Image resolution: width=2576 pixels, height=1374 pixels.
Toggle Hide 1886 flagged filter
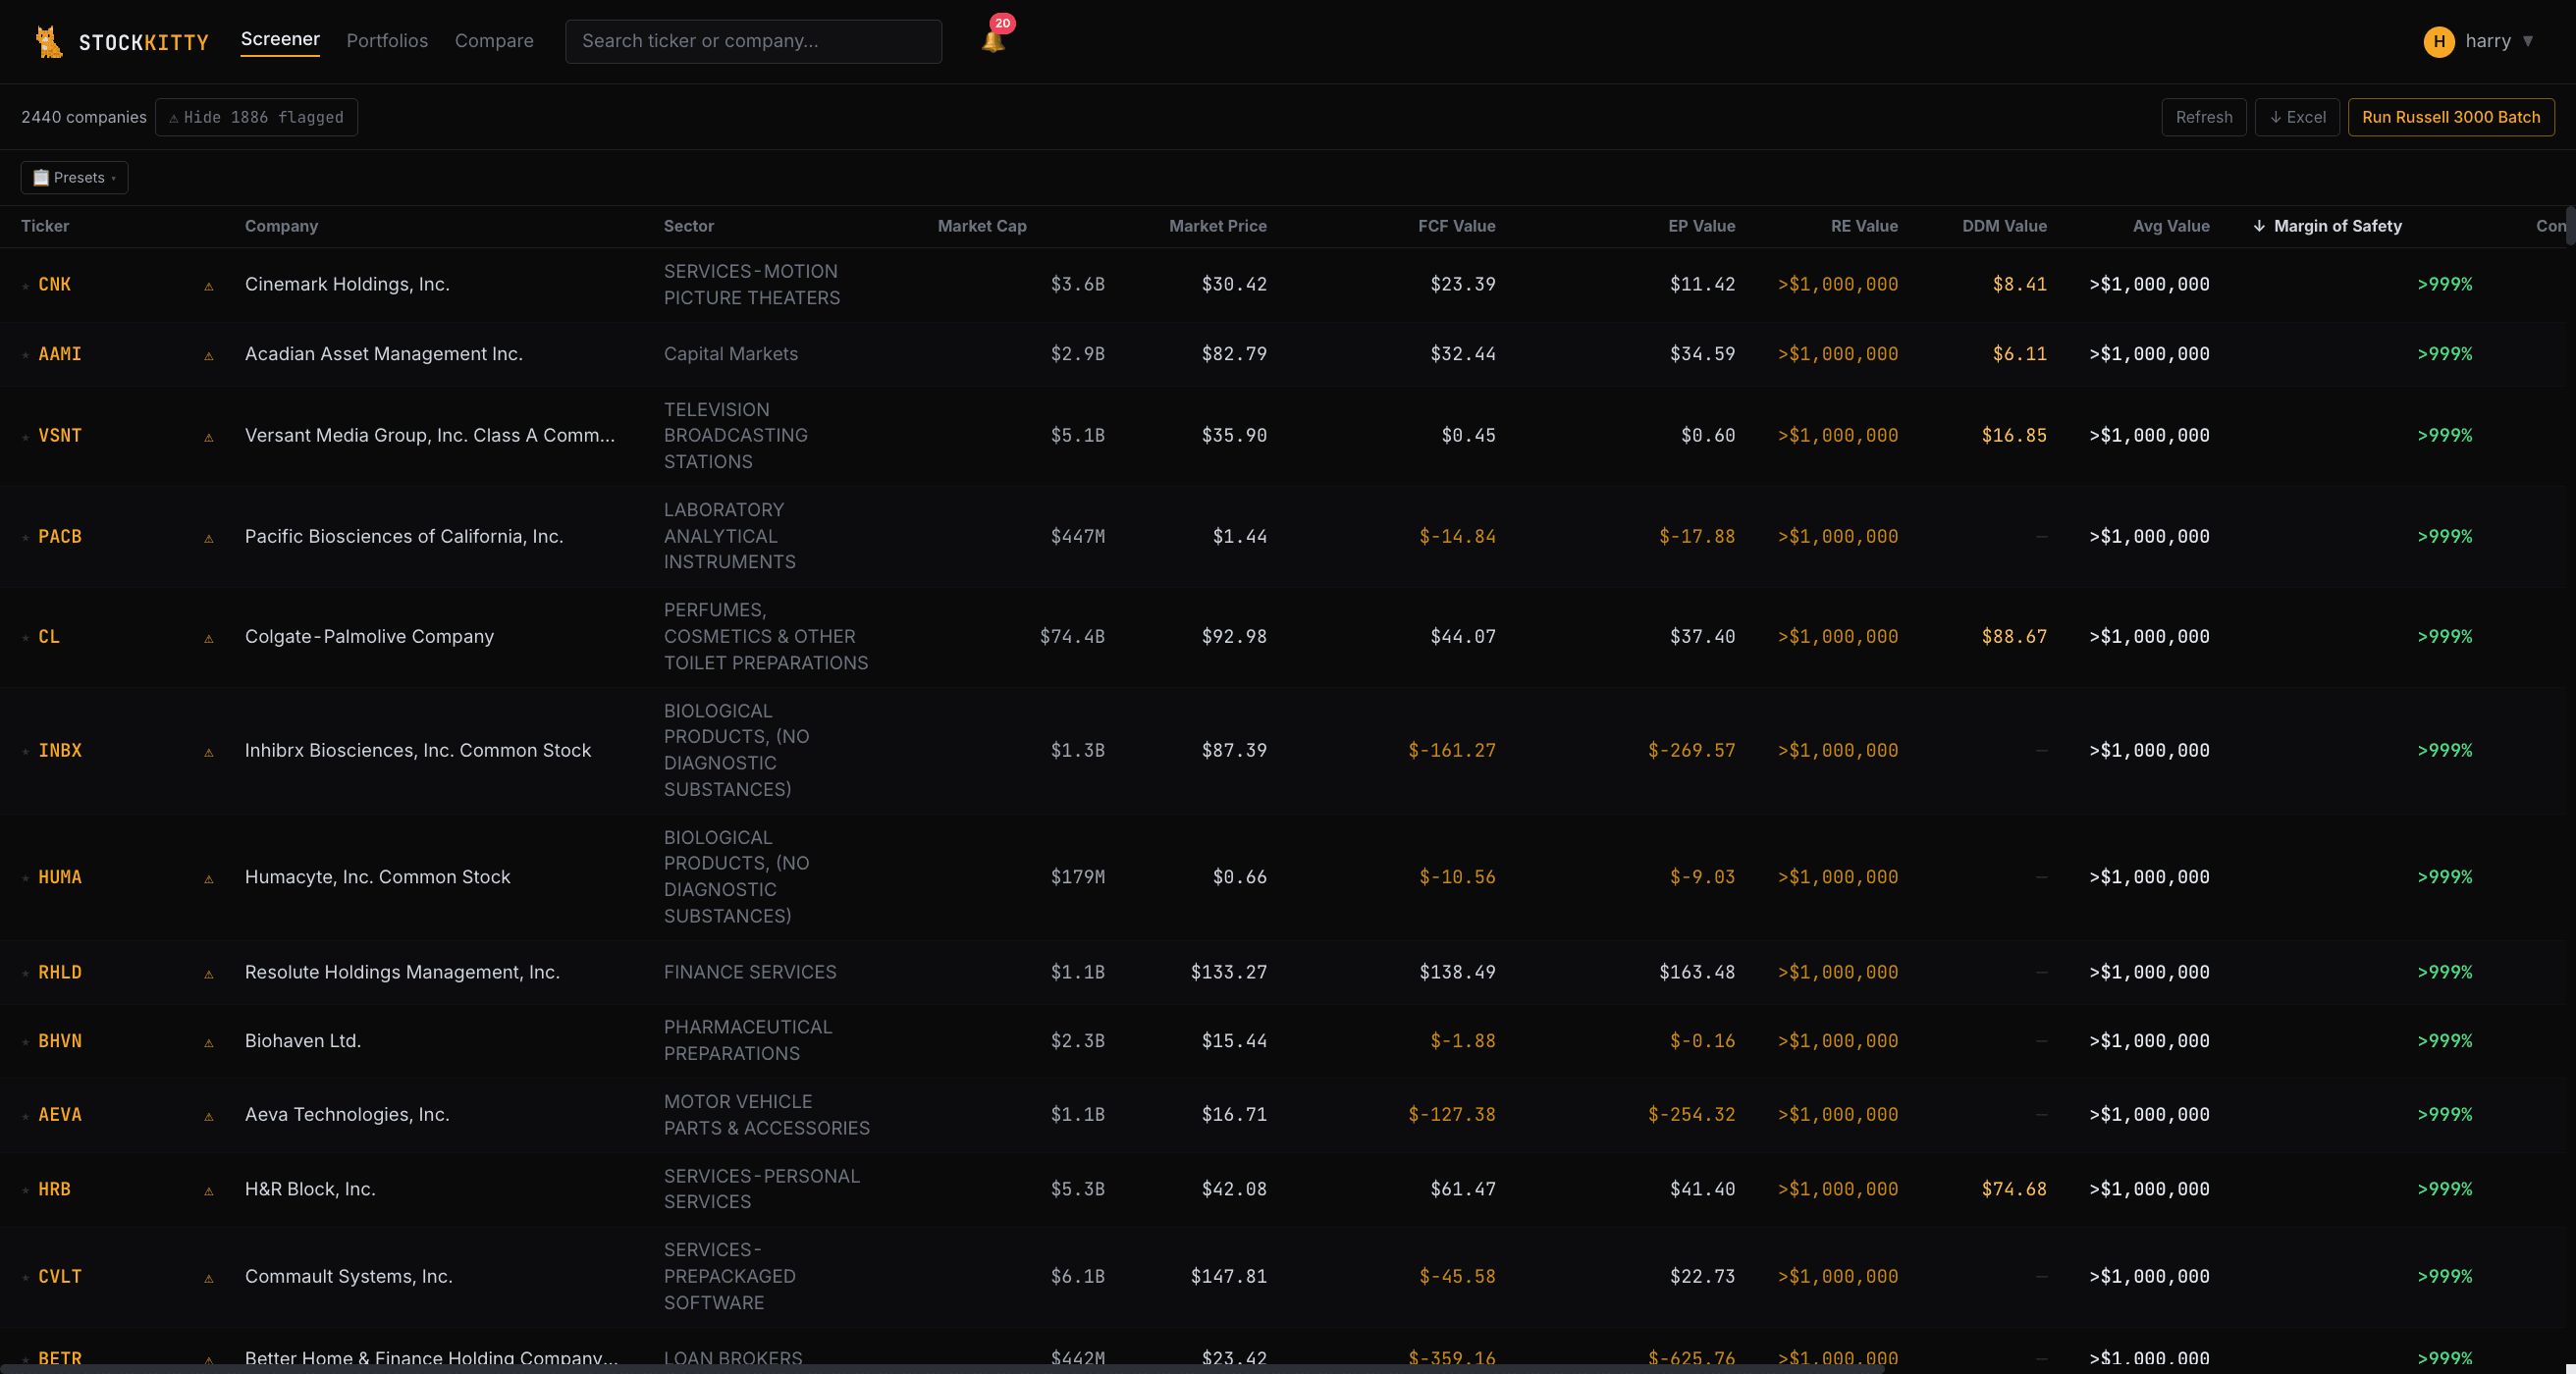pyautogui.click(x=256, y=117)
